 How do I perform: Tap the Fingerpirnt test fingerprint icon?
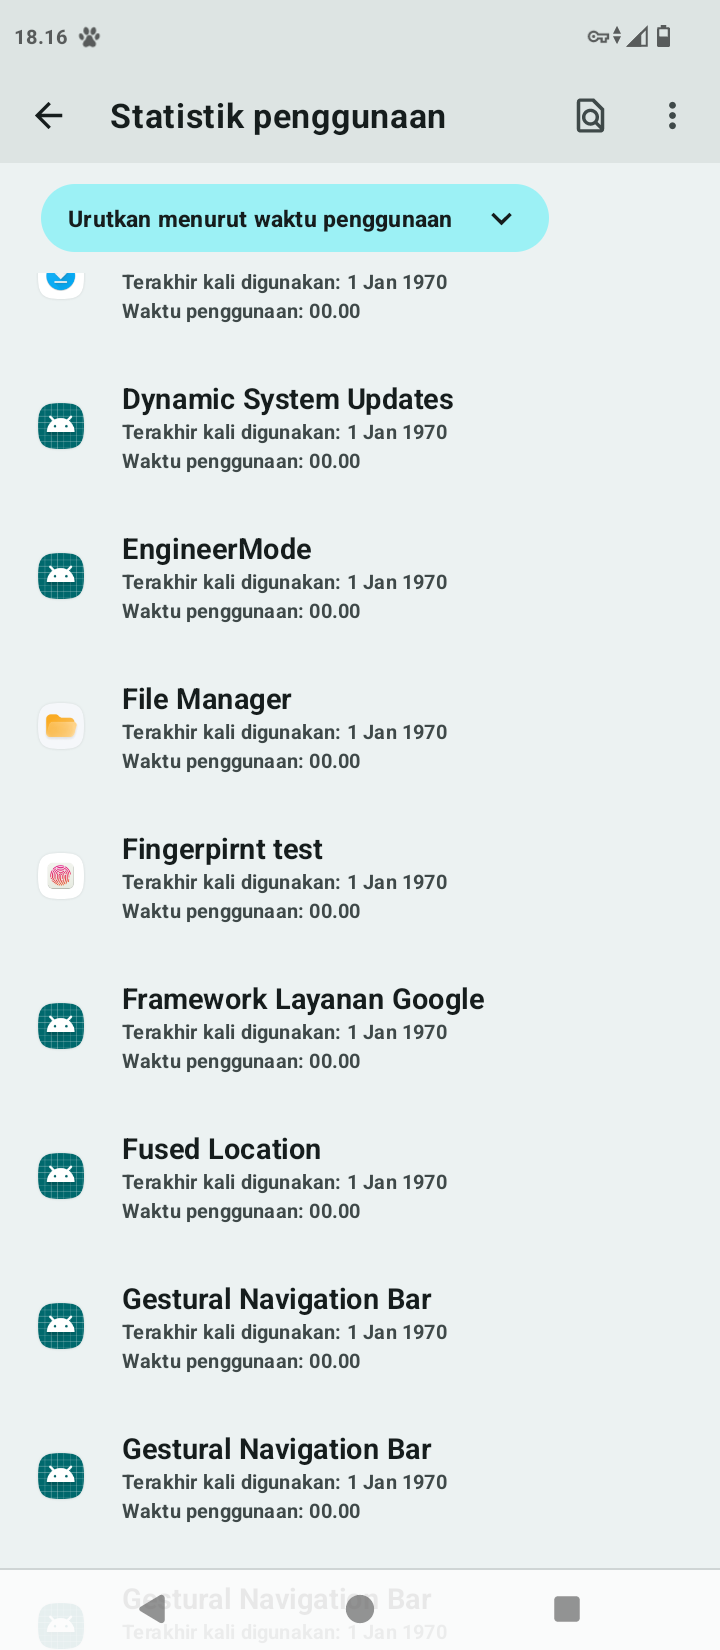(61, 876)
